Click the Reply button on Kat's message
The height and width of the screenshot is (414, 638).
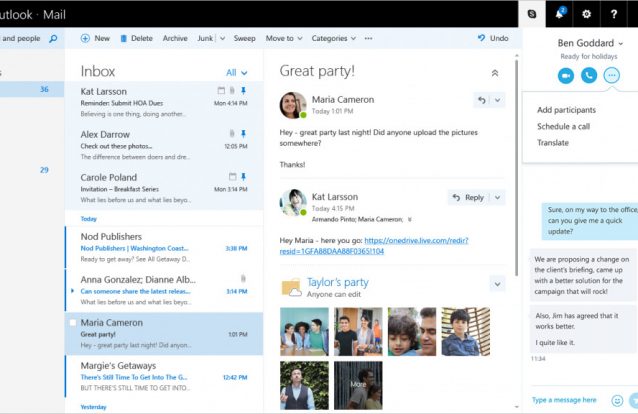(467, 198)
